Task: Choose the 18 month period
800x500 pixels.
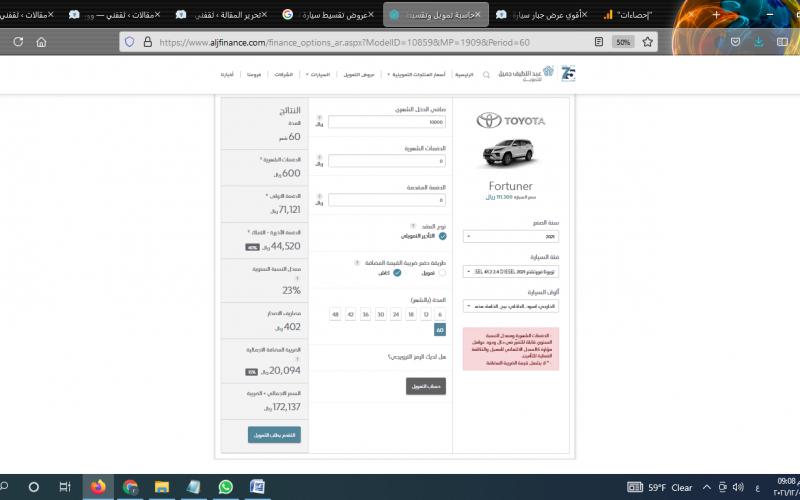Action: tap(411, 314)
